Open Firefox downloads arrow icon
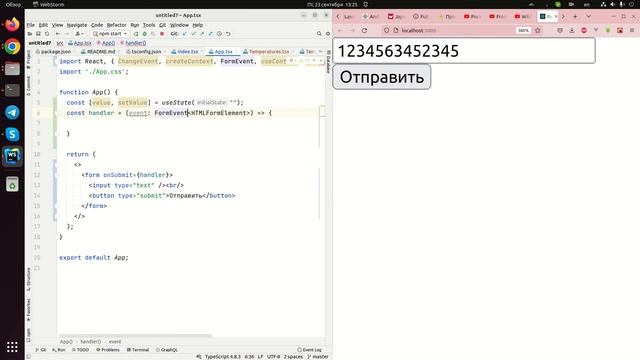The width and height of the screenshot is (640, 360). [x=572, y=31]
